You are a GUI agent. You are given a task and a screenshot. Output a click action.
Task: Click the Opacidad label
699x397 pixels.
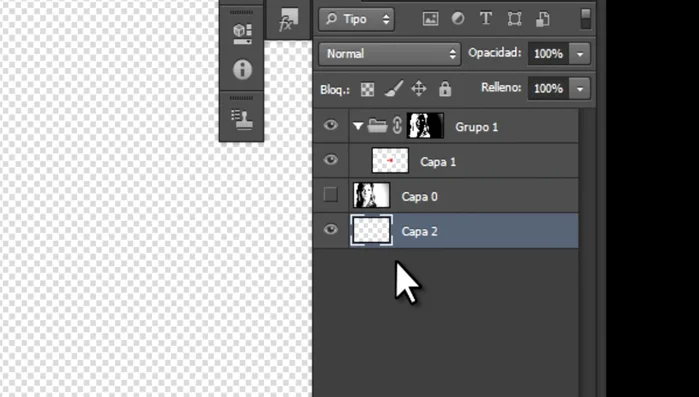click(494, 53)
